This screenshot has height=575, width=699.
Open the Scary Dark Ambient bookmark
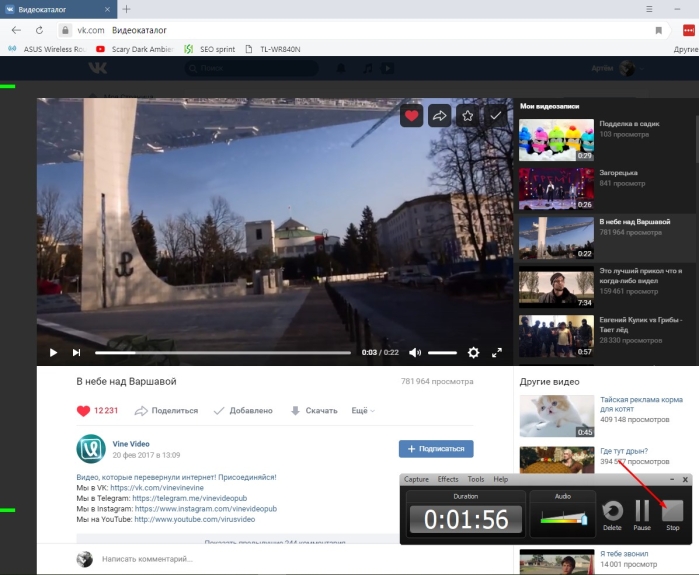135,49
